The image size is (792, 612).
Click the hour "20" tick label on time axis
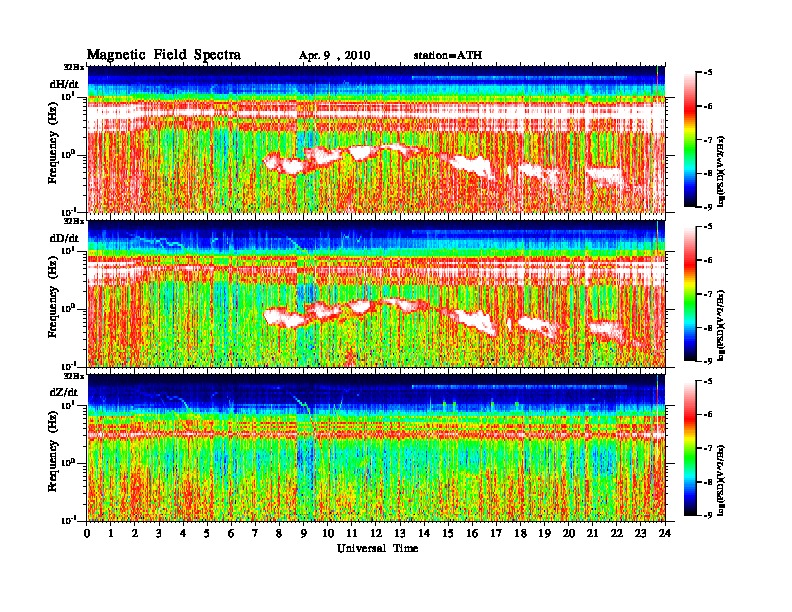click(x=568, y=534)
